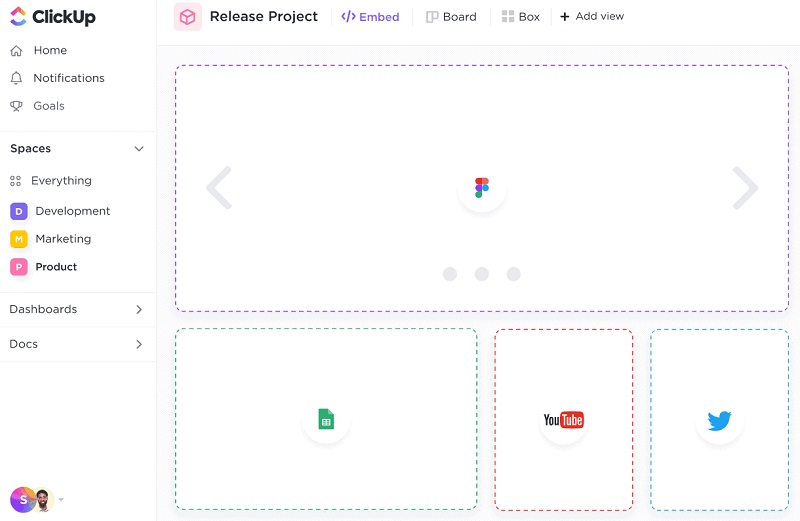Image resolution: width=800 pixels, height=521 pixels.
Task: Click the Docs label
Action: 23,344
